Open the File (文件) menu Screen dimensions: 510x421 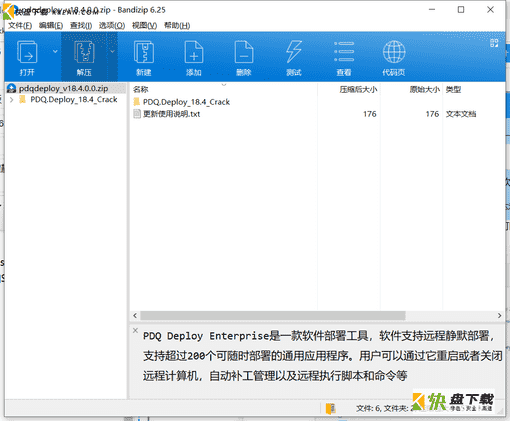(x=20, y=26)
